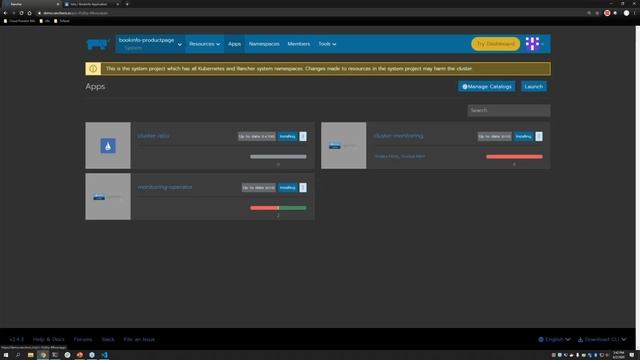Click the info icon in the warning banner
This screenshot has height=360, width=640.
(93, 69)
